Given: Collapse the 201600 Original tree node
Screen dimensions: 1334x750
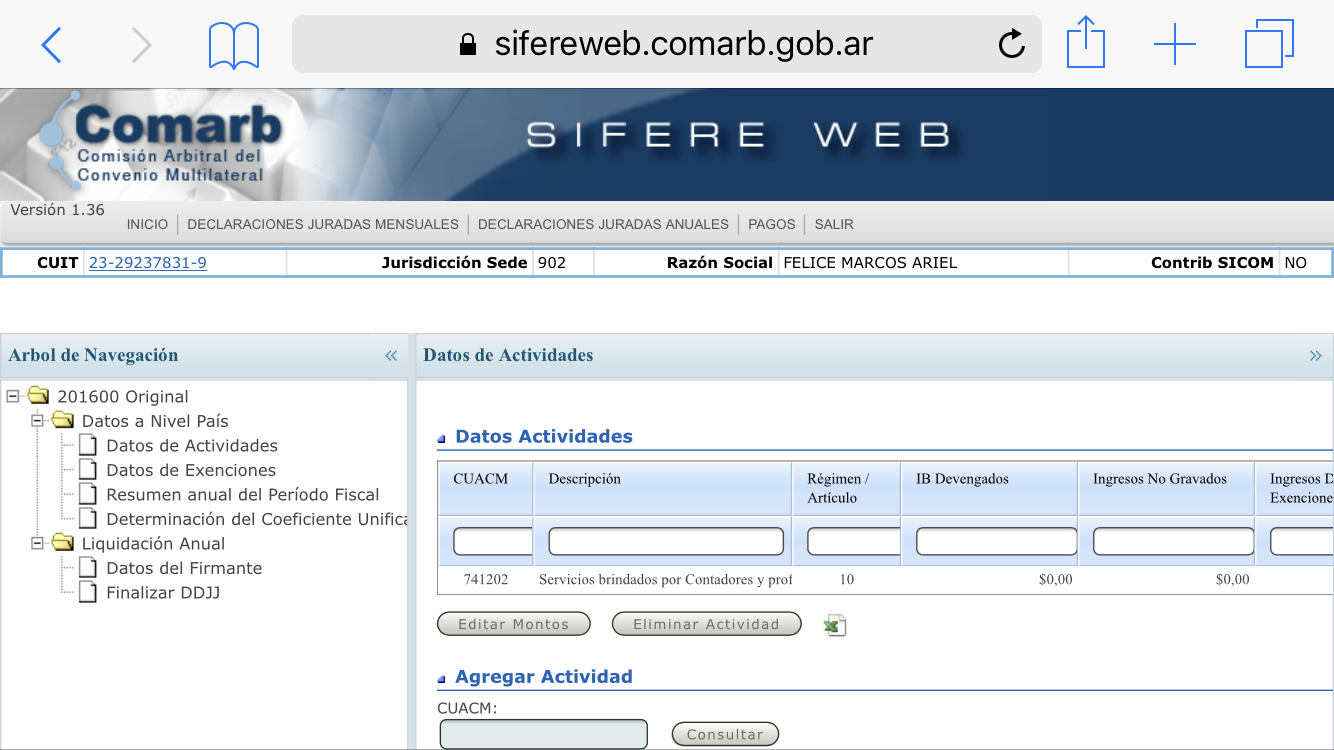Looking at the screenshot, I should coord(13,396).
